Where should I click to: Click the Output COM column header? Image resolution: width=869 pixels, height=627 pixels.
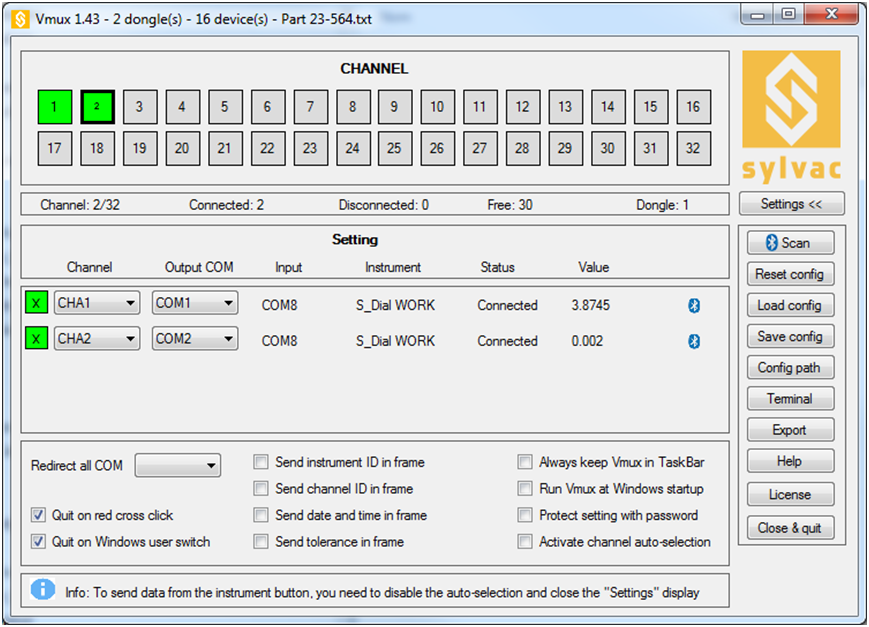click(199, 267)
